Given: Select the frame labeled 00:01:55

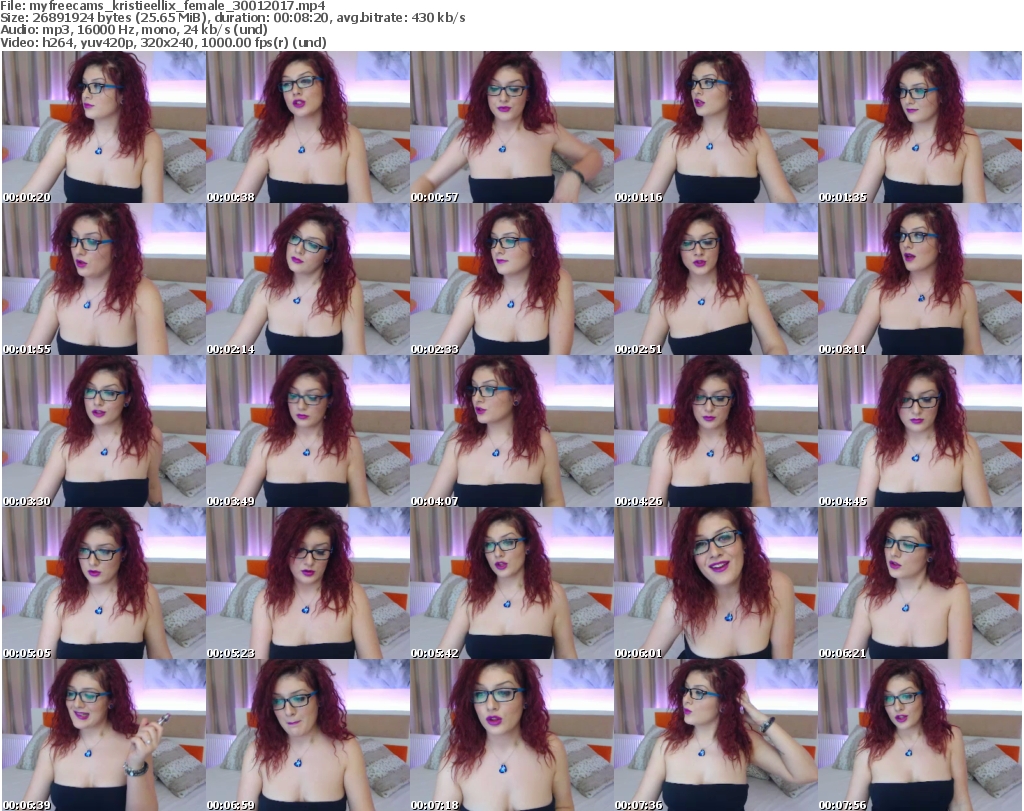Looking at the screenshot, I should (x=104, y=279).
